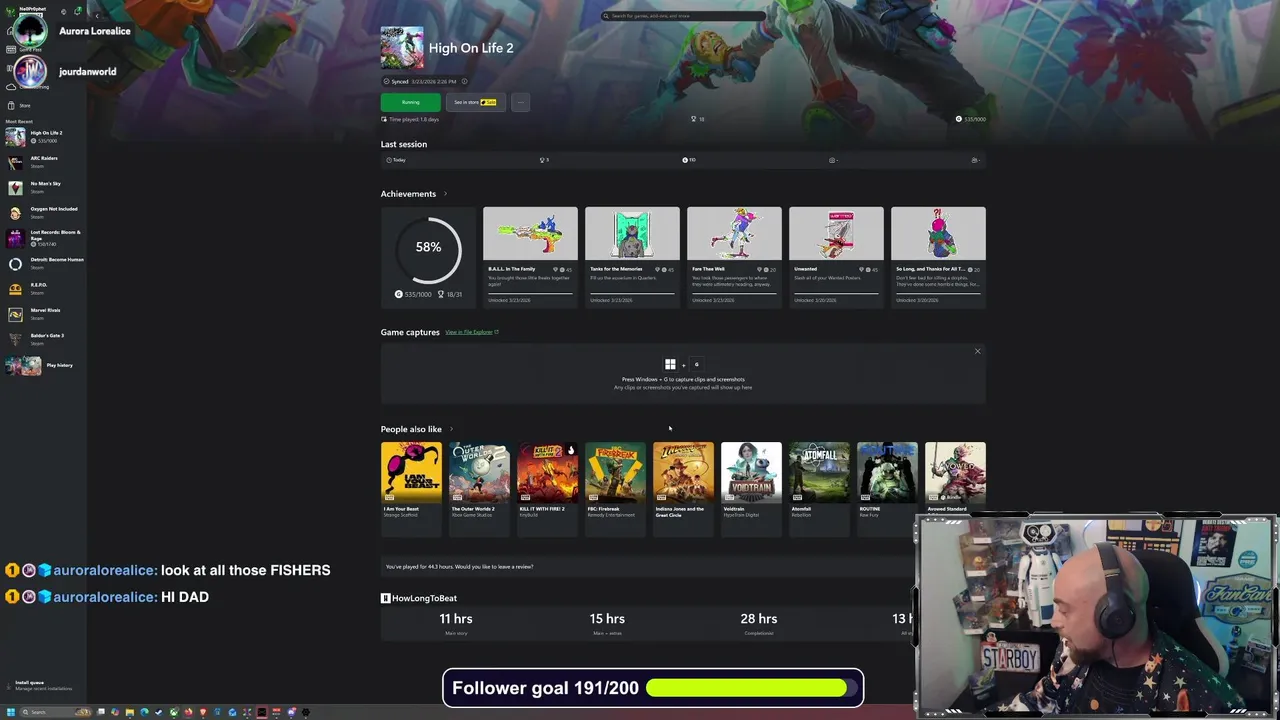Click the gamerscore 535/1000 in header
The image size is (1280, 720).
(970, 119)
